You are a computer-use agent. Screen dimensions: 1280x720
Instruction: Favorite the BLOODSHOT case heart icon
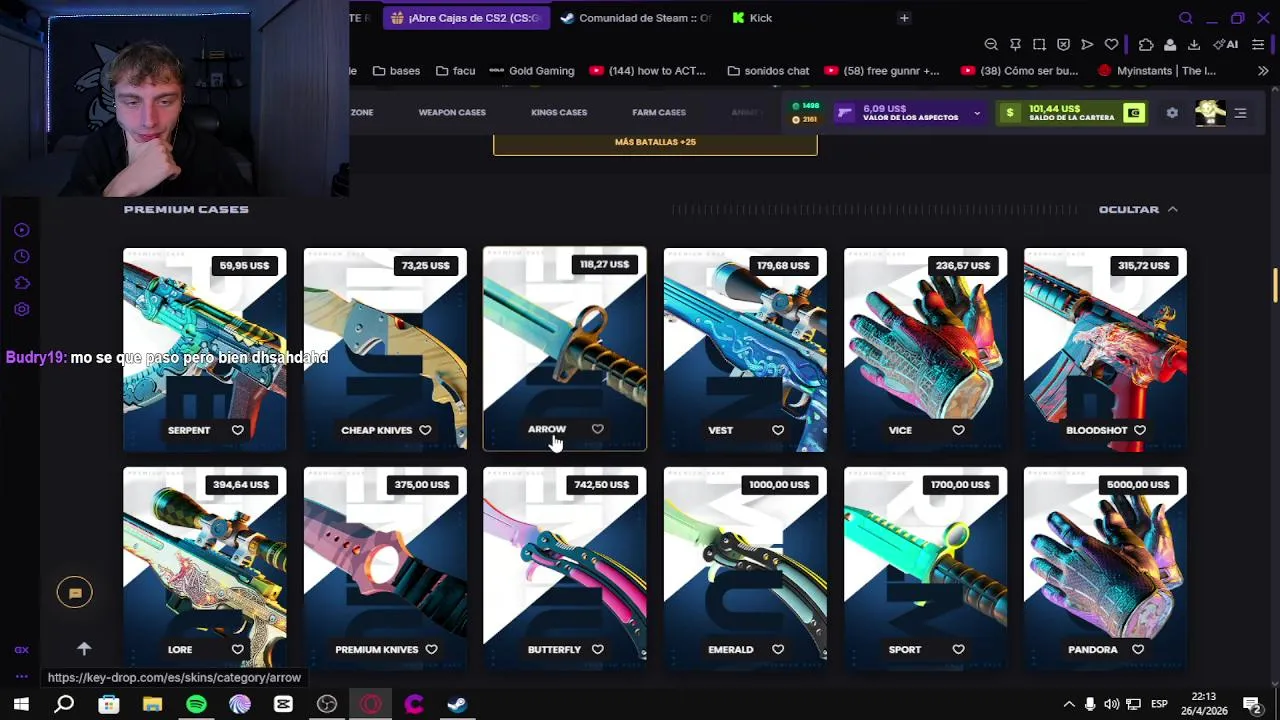[x=1140, y=430]
